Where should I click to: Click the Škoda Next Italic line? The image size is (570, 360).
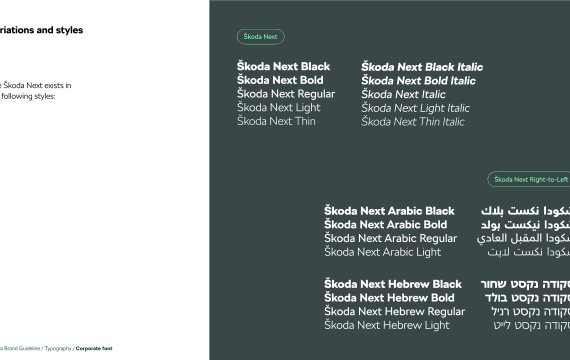point(404,94)
